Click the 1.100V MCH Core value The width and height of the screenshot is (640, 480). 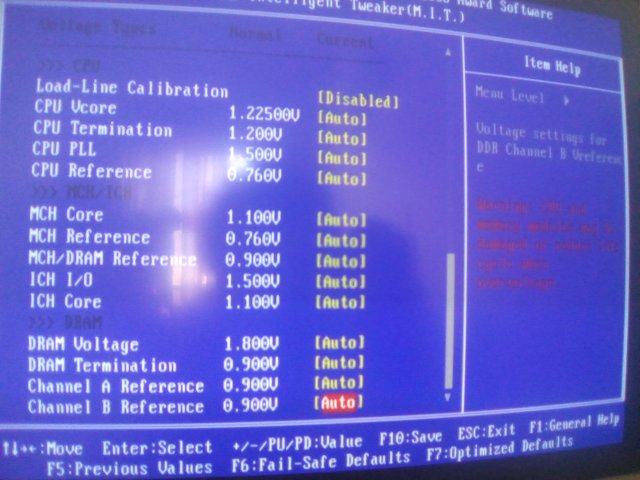(x=253, y=218)
